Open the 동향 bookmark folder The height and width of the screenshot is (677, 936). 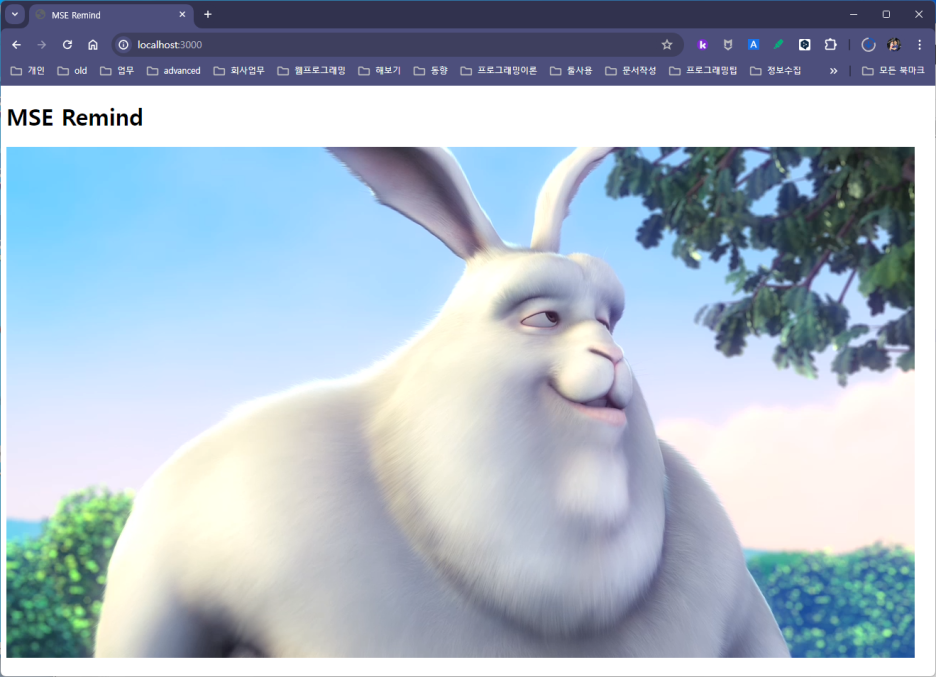[431, 71]
